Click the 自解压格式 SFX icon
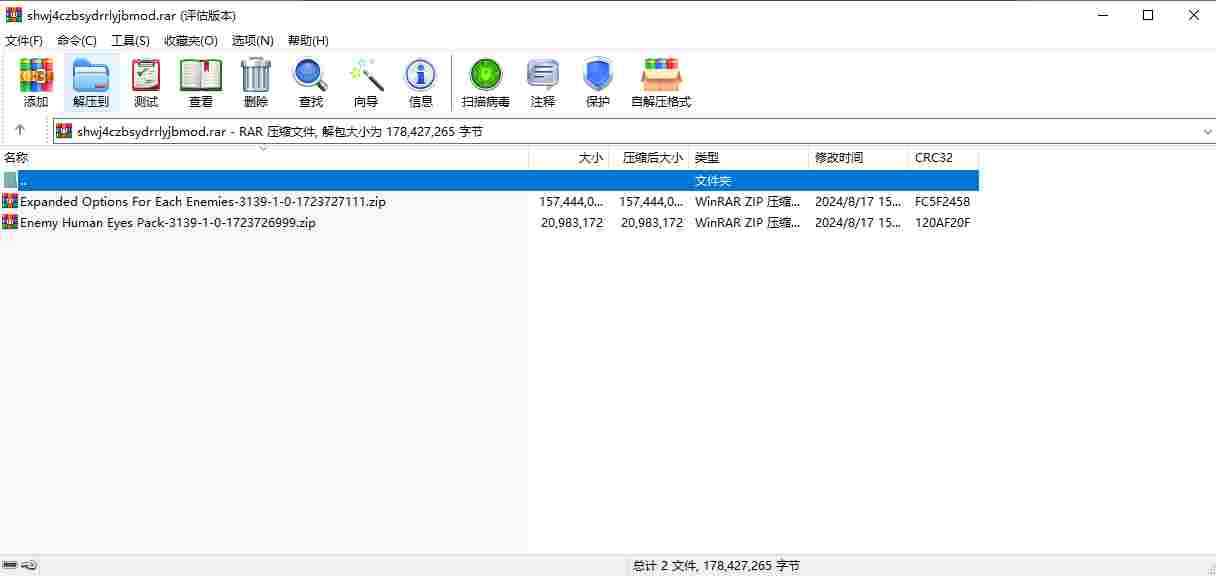This screenshot has width=1216, height=576. tap(661, 82)
